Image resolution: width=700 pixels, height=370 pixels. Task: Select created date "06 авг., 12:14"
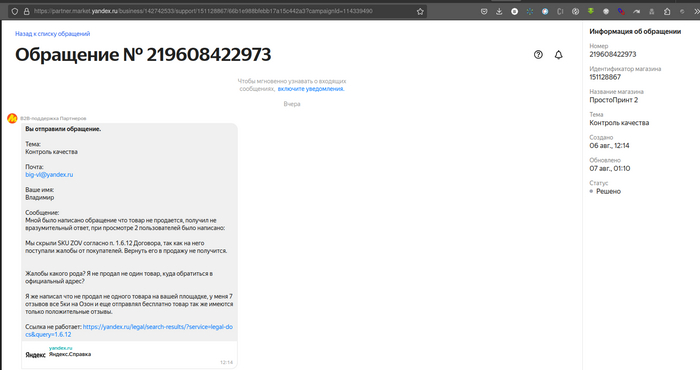point(609,146)
